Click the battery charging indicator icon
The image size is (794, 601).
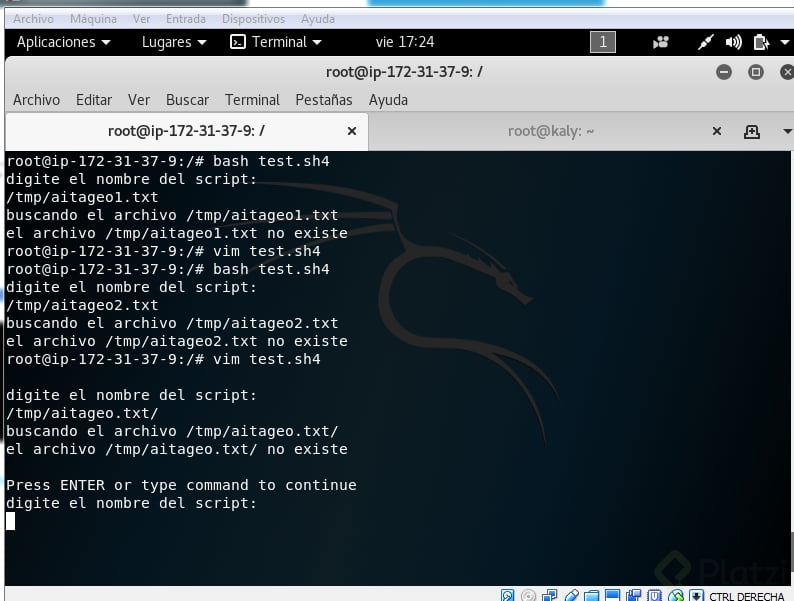tap(761, 42)
